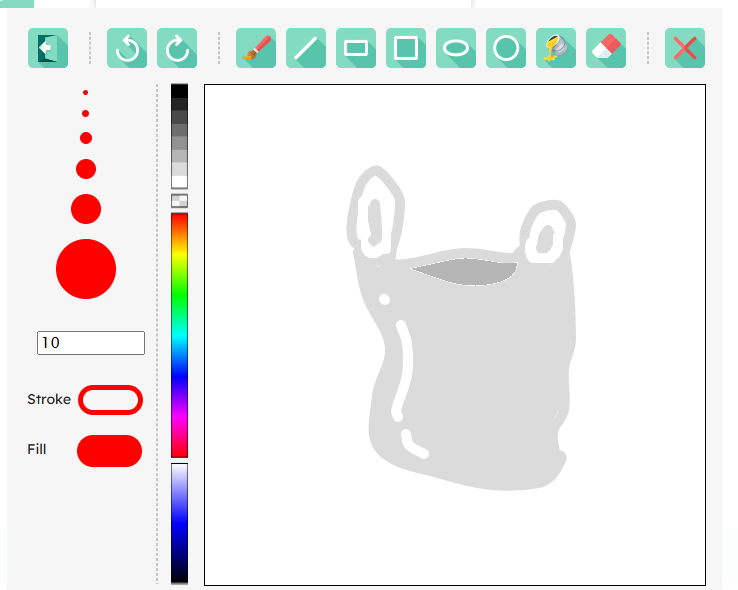Screen dimensions: 738x590
Task: Choose the fourth brush size dot
Action: (86, 169)
